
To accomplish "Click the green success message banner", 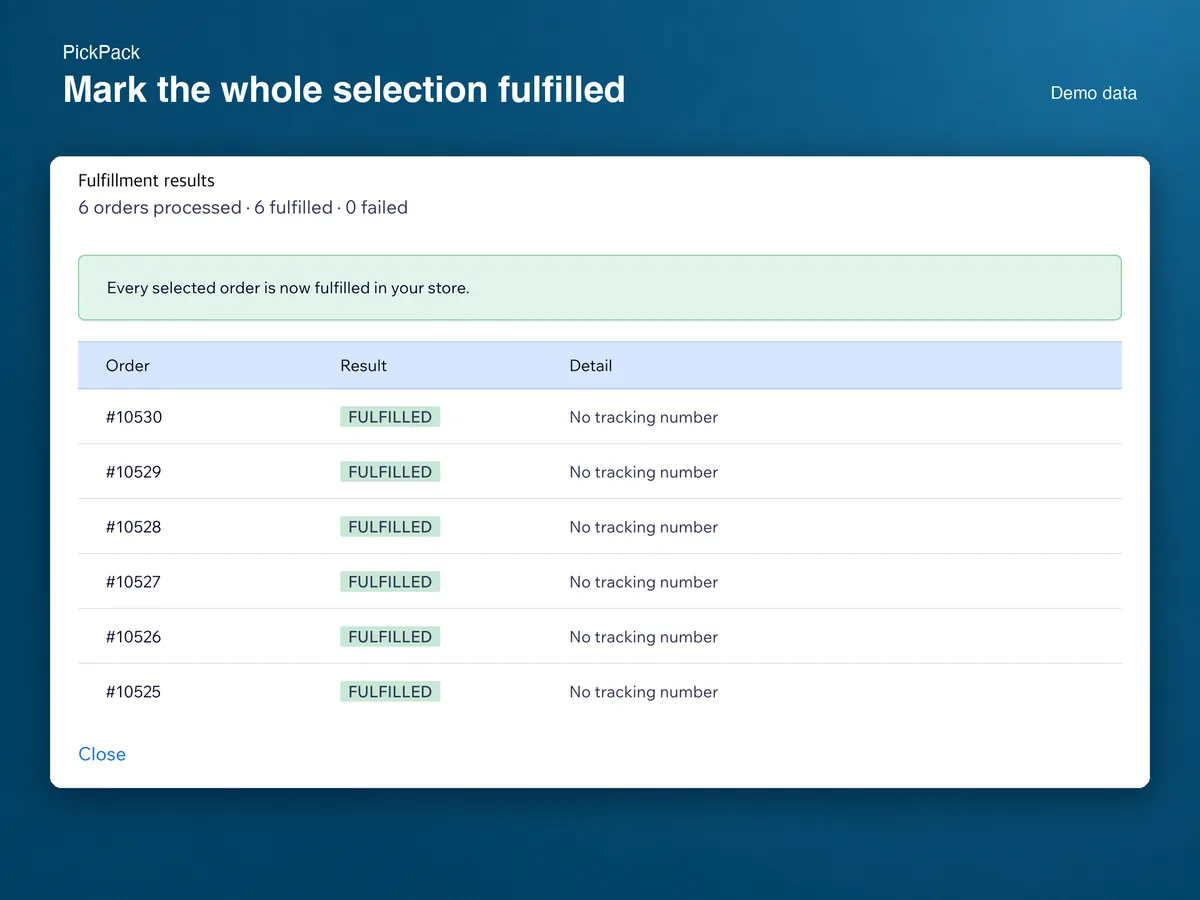I will pyautogui.click(x=600, y=288).
